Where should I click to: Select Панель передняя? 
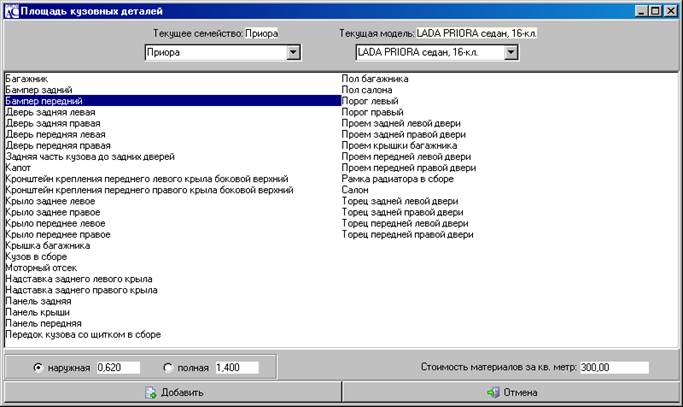[x=44, y=323]
